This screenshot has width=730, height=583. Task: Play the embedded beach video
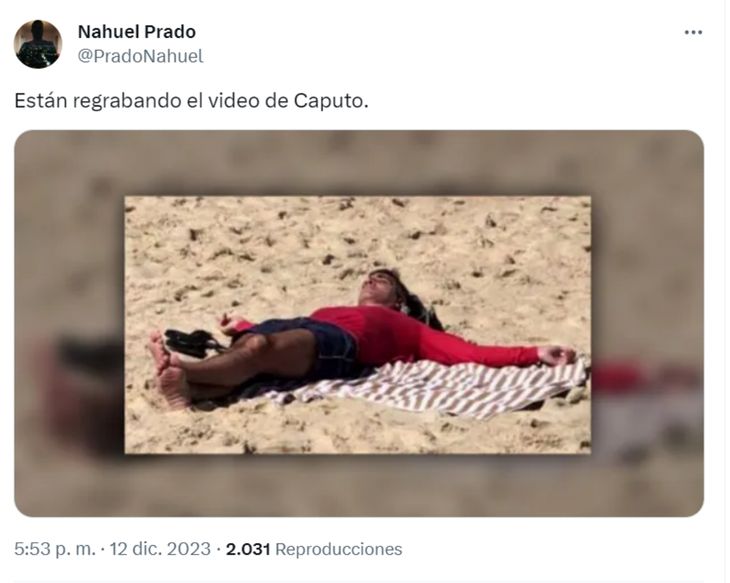coord(358,323)
